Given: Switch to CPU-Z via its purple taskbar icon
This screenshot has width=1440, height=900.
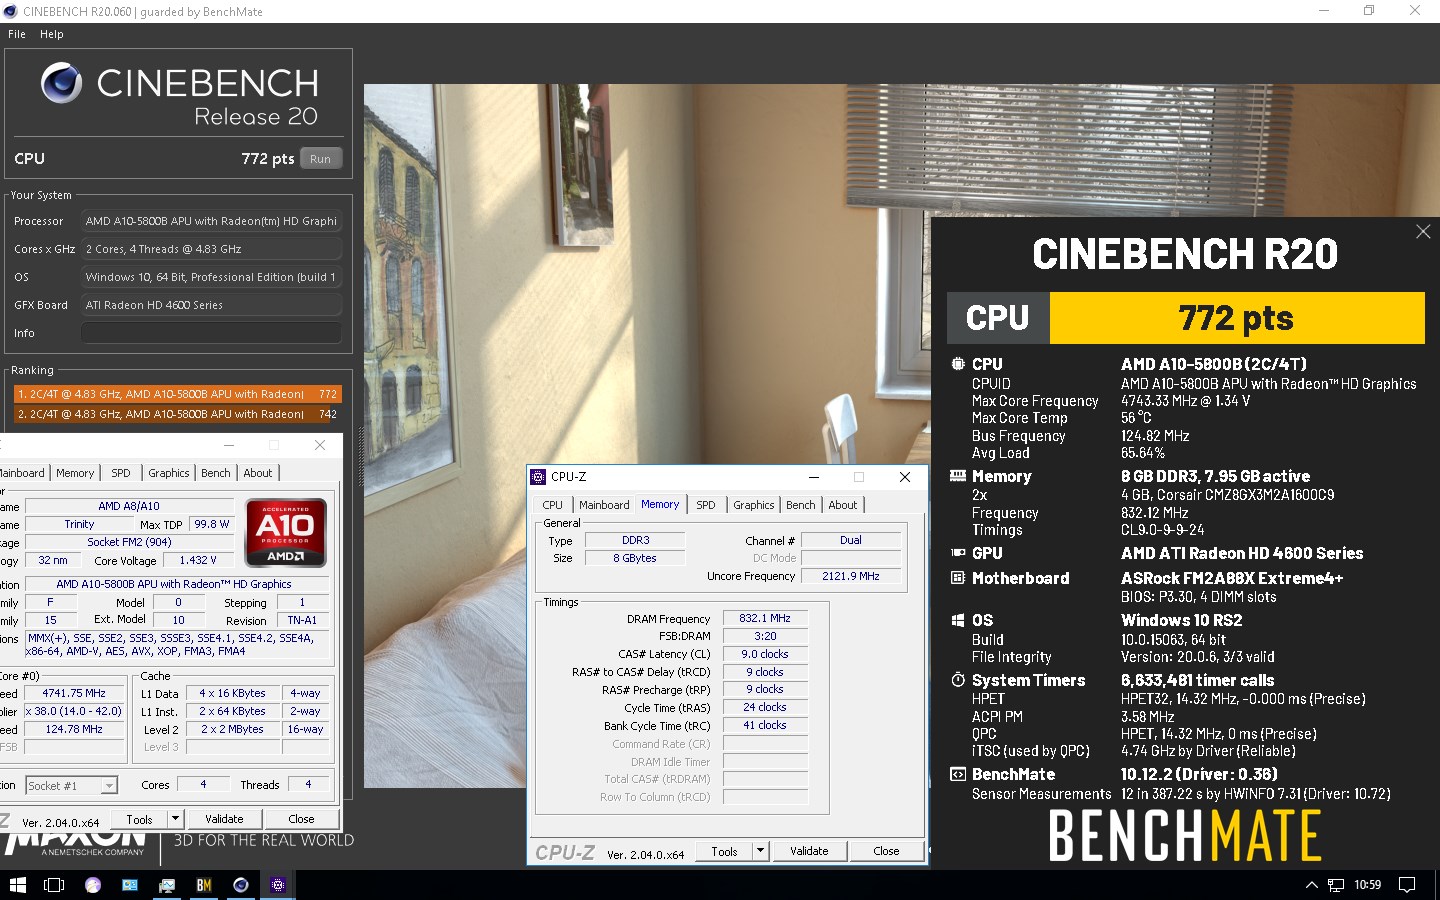Looking at the screenshot, I should point(278,885).
